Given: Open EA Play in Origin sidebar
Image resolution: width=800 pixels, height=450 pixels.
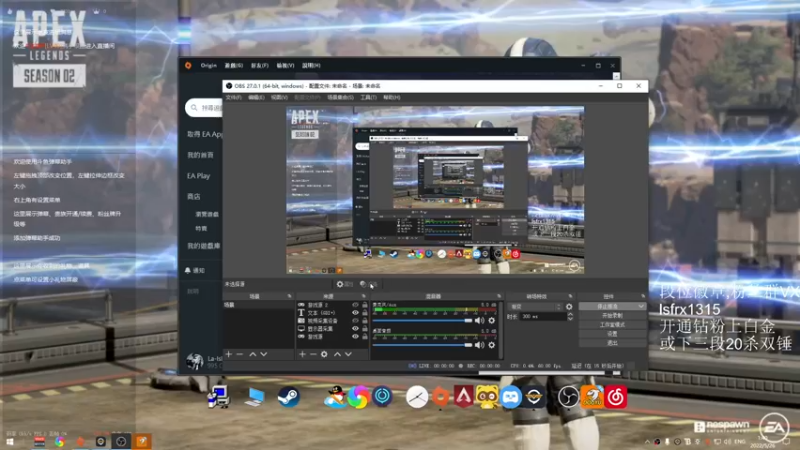Looking at the screenshot, I should [x=198, y=176].
